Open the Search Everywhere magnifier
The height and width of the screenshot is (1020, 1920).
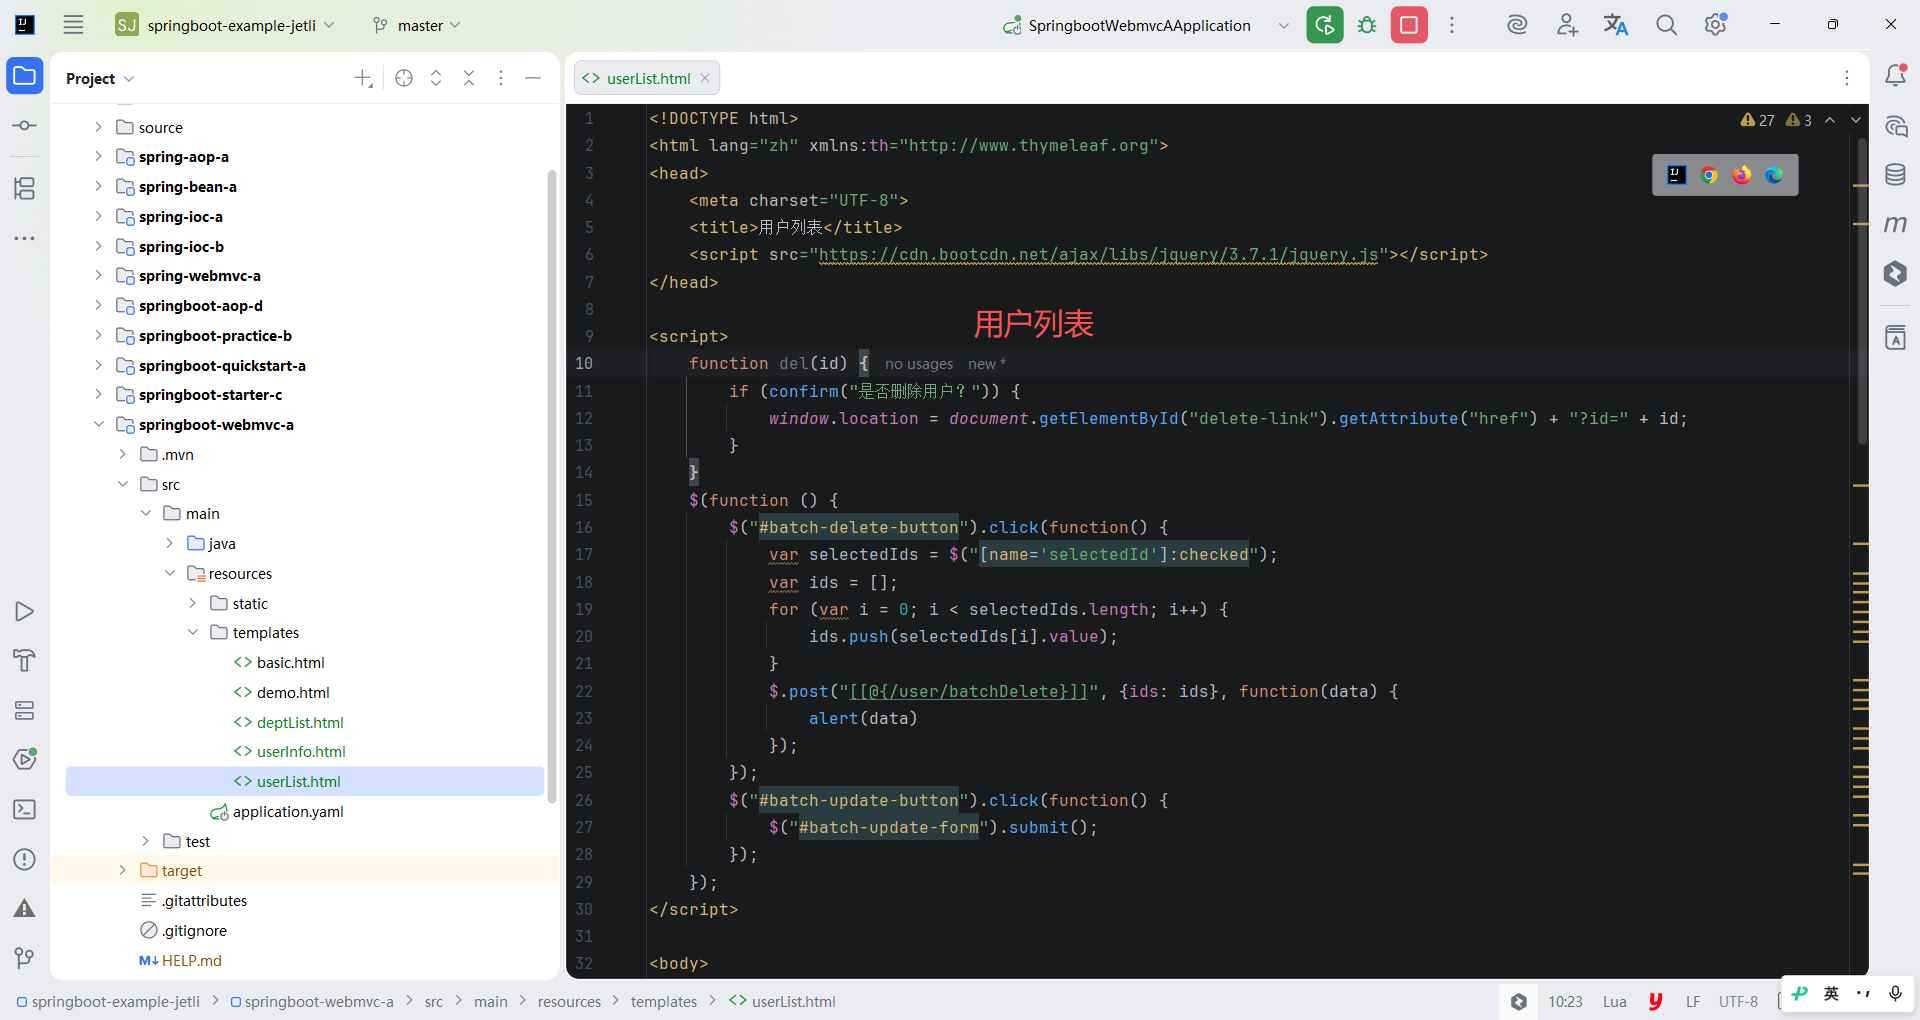[x=1666, y=25]
